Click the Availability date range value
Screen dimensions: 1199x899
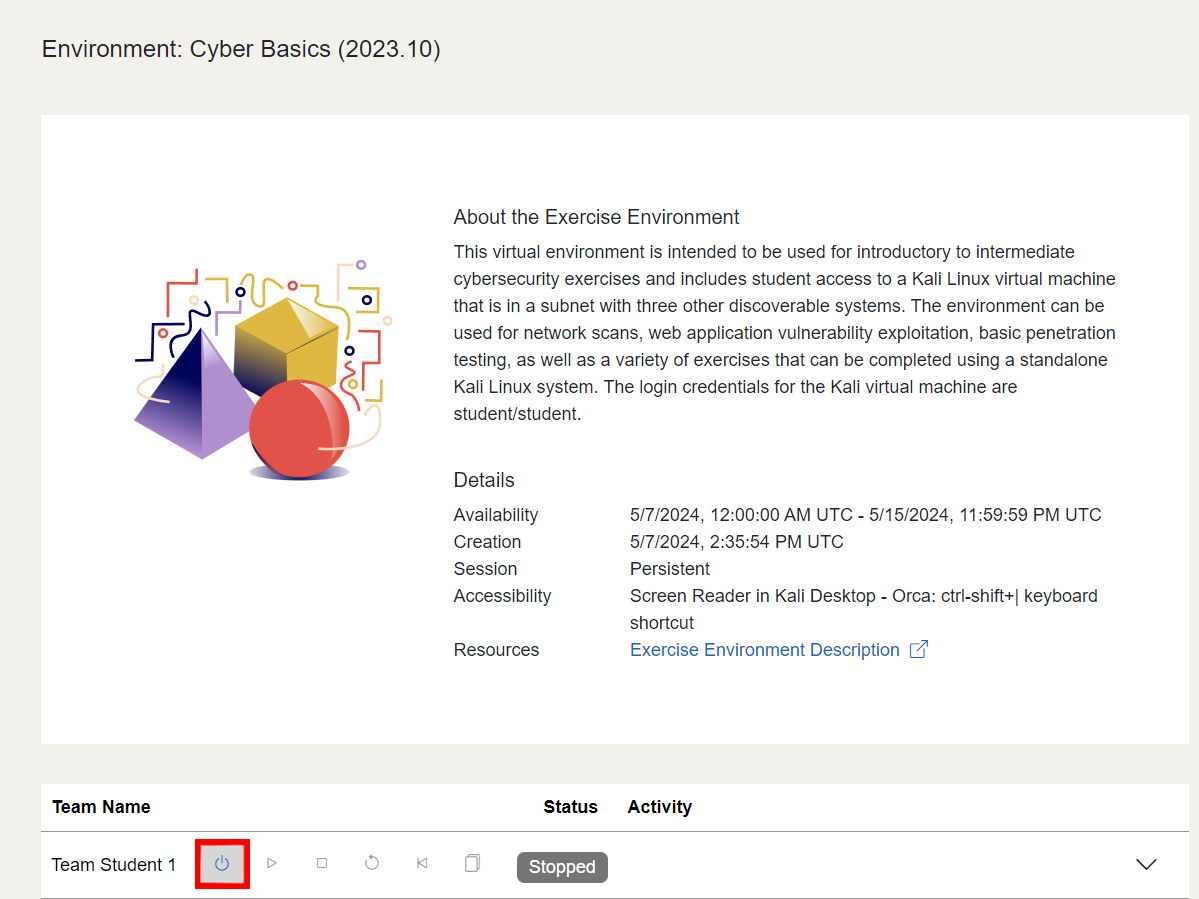pyautogui.click(x=866, y=514)
